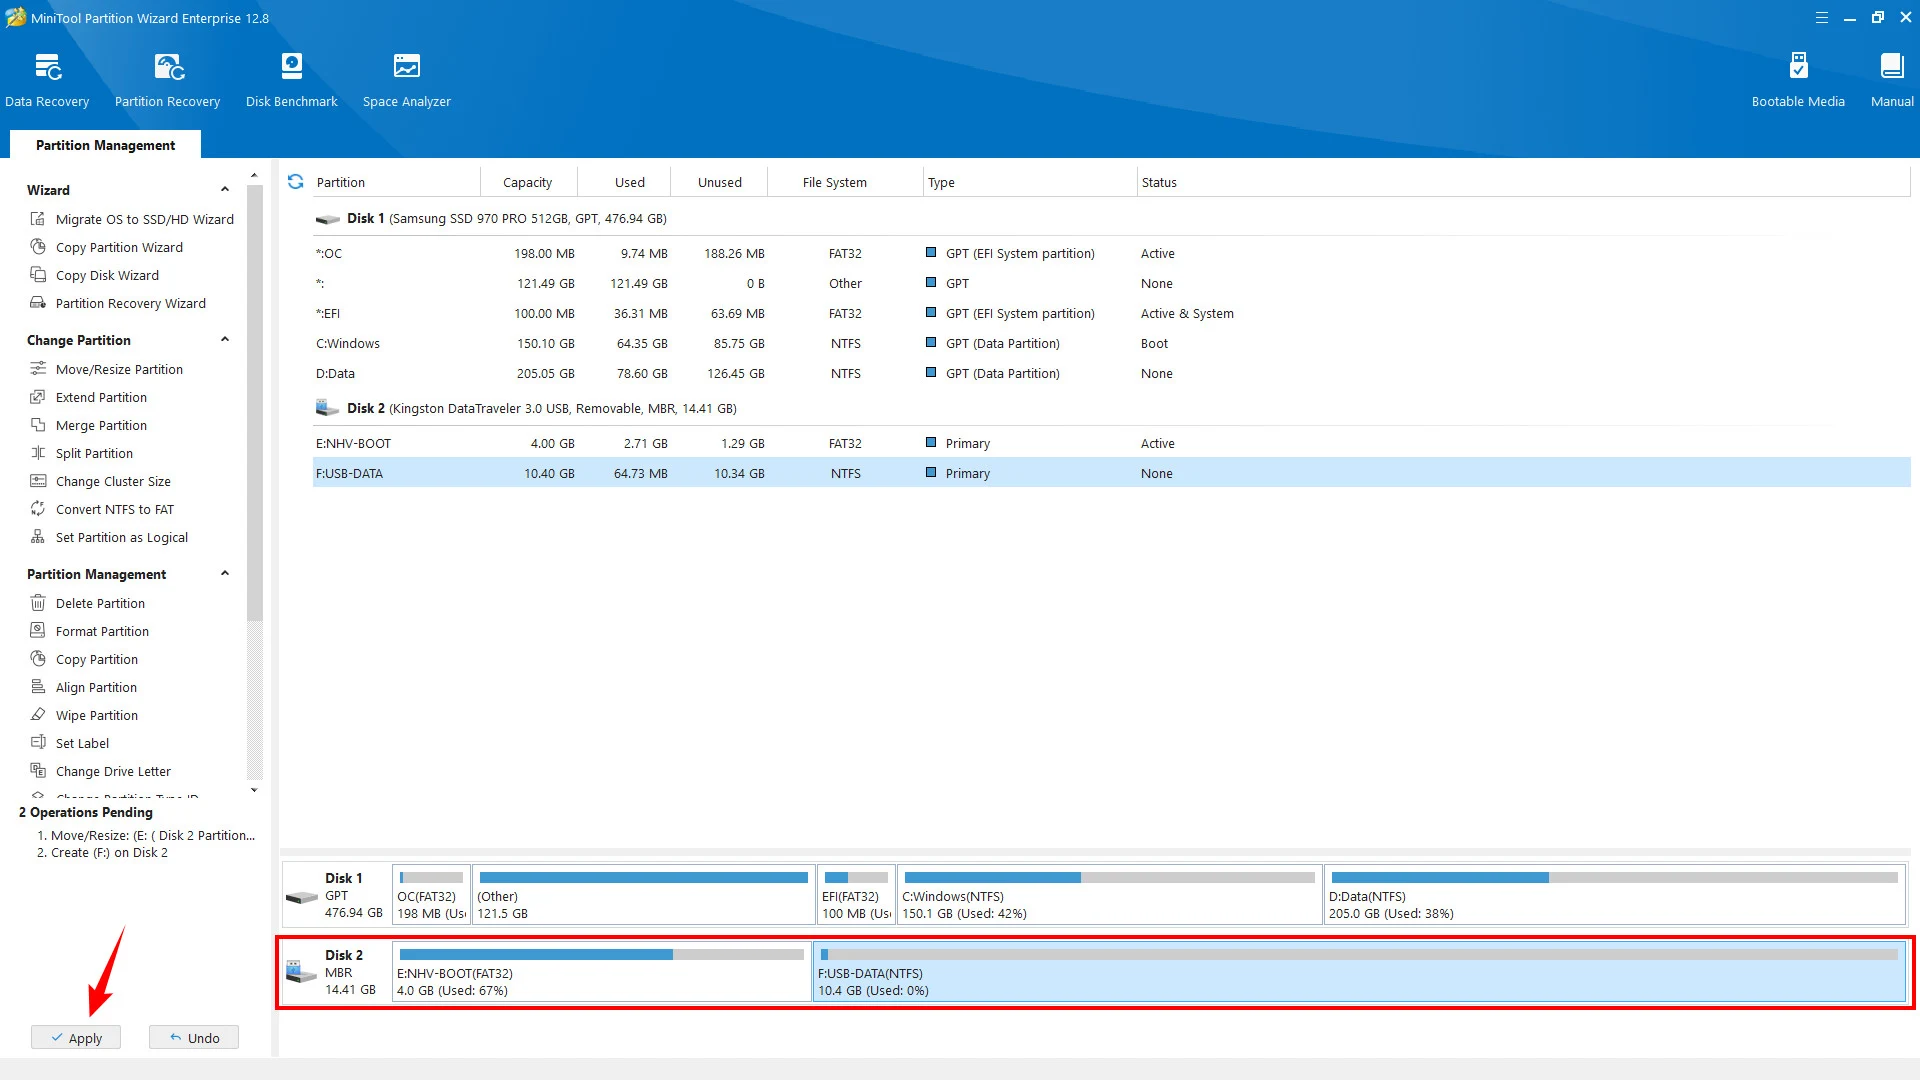
Task: Choose Align Partition
Action: tap(83, 687)
